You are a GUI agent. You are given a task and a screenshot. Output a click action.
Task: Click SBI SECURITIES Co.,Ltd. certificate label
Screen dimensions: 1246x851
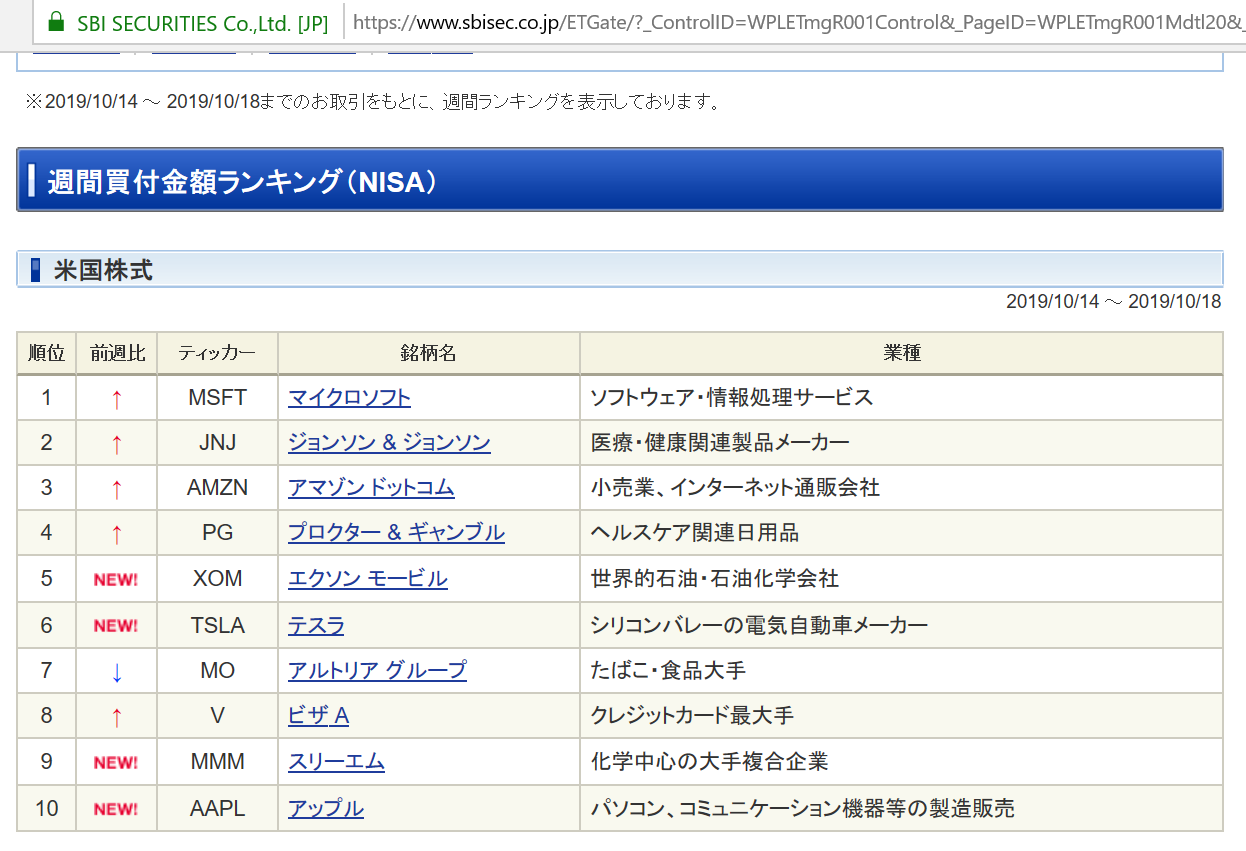click(x=202, y=23)
